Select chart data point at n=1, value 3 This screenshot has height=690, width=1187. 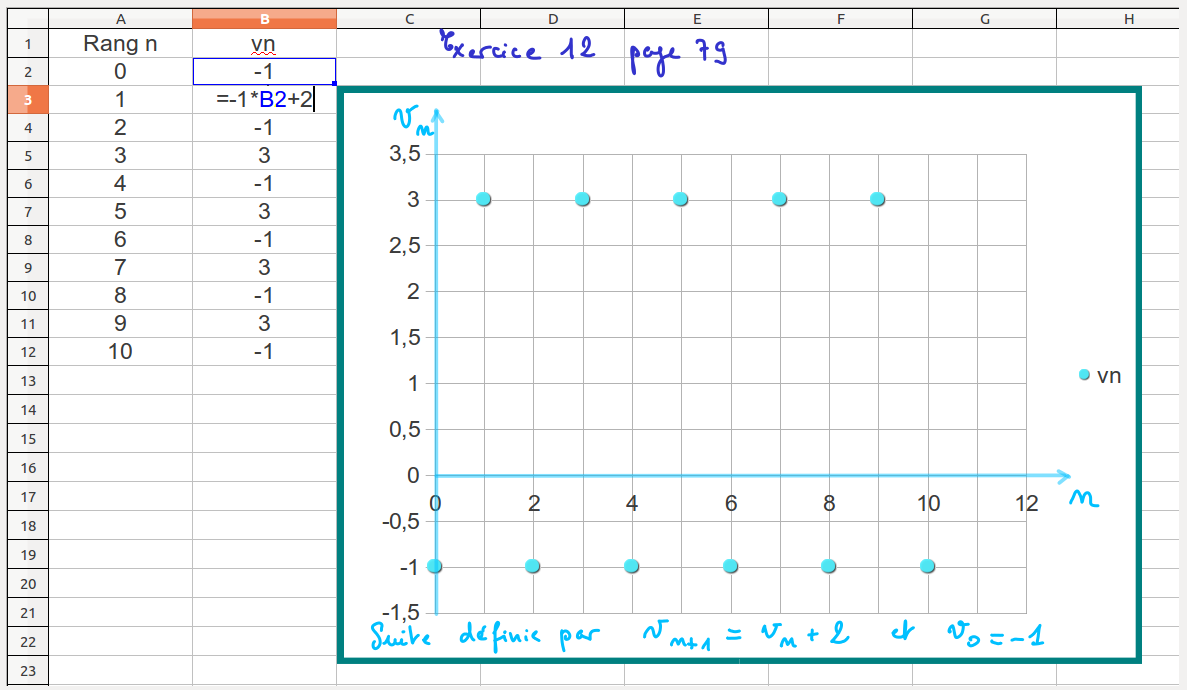pos(484,199)
